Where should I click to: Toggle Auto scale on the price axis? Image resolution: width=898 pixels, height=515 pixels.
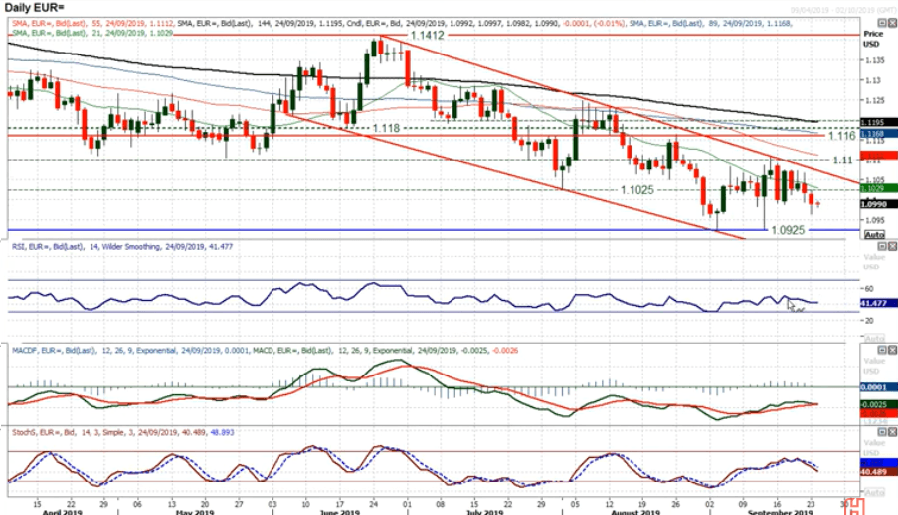tap(875, 234)
